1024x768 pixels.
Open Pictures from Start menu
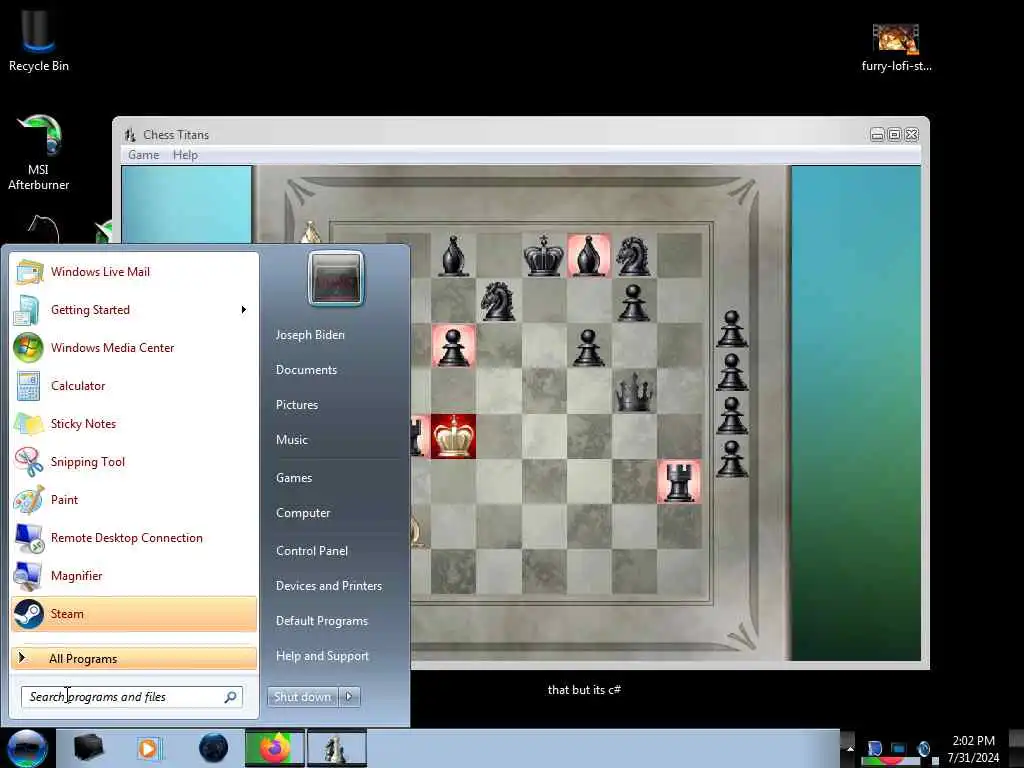296,405
